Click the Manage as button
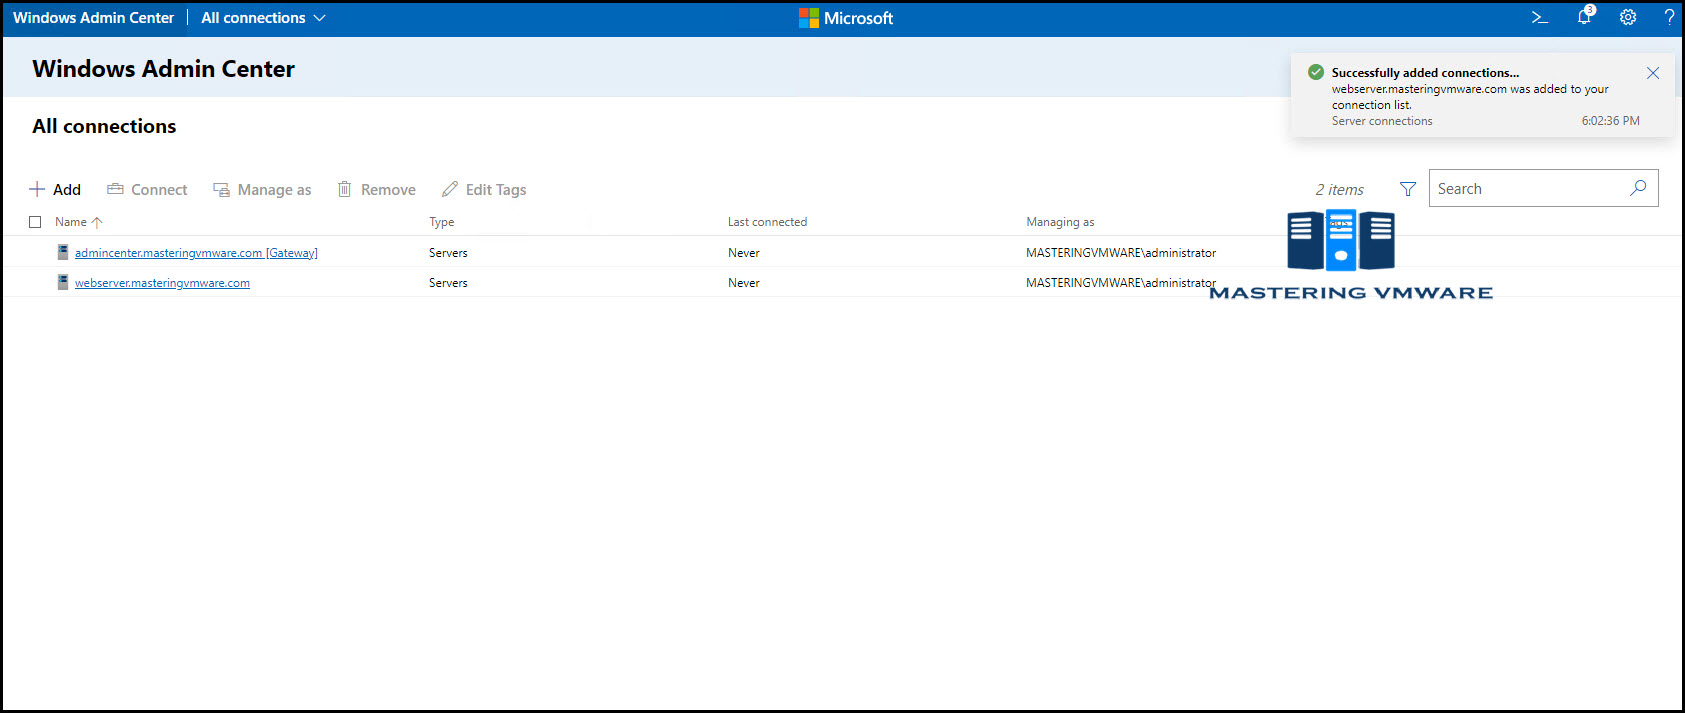Viewport: 1685px width, 713px height. tap(262, 189)
